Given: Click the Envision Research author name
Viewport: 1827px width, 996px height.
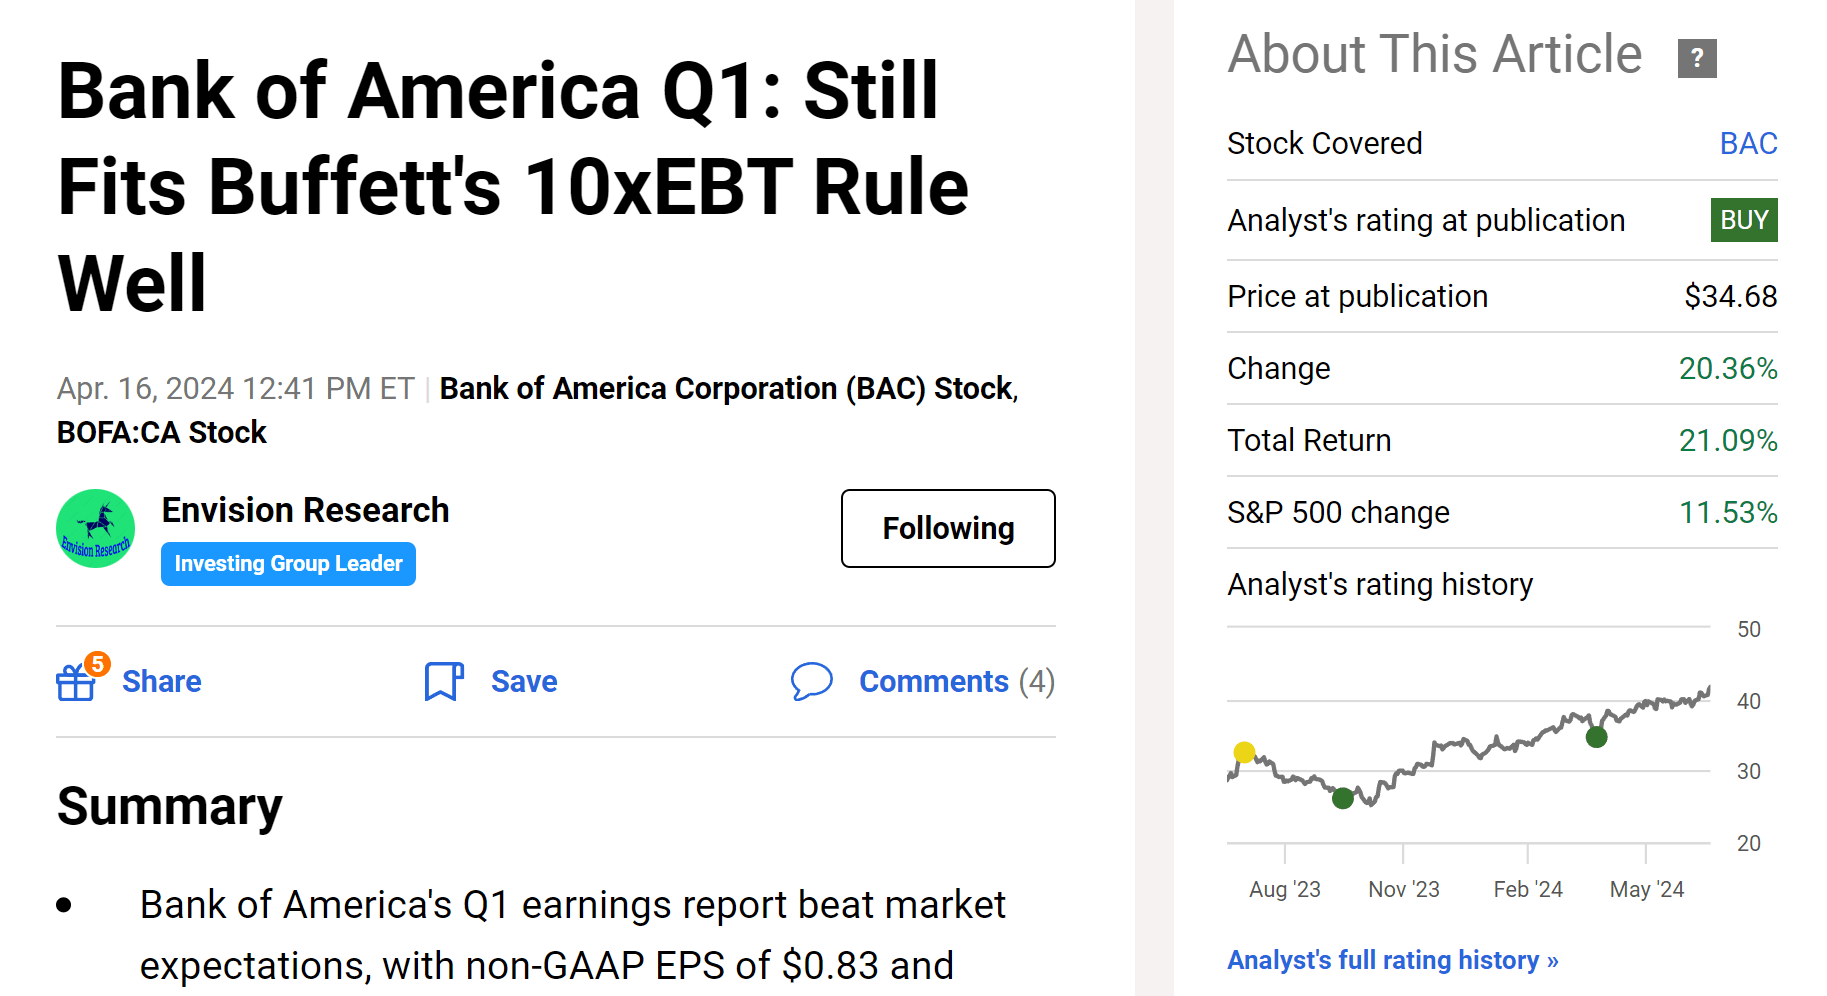Looking at the screenshot, I should point(305,510).
